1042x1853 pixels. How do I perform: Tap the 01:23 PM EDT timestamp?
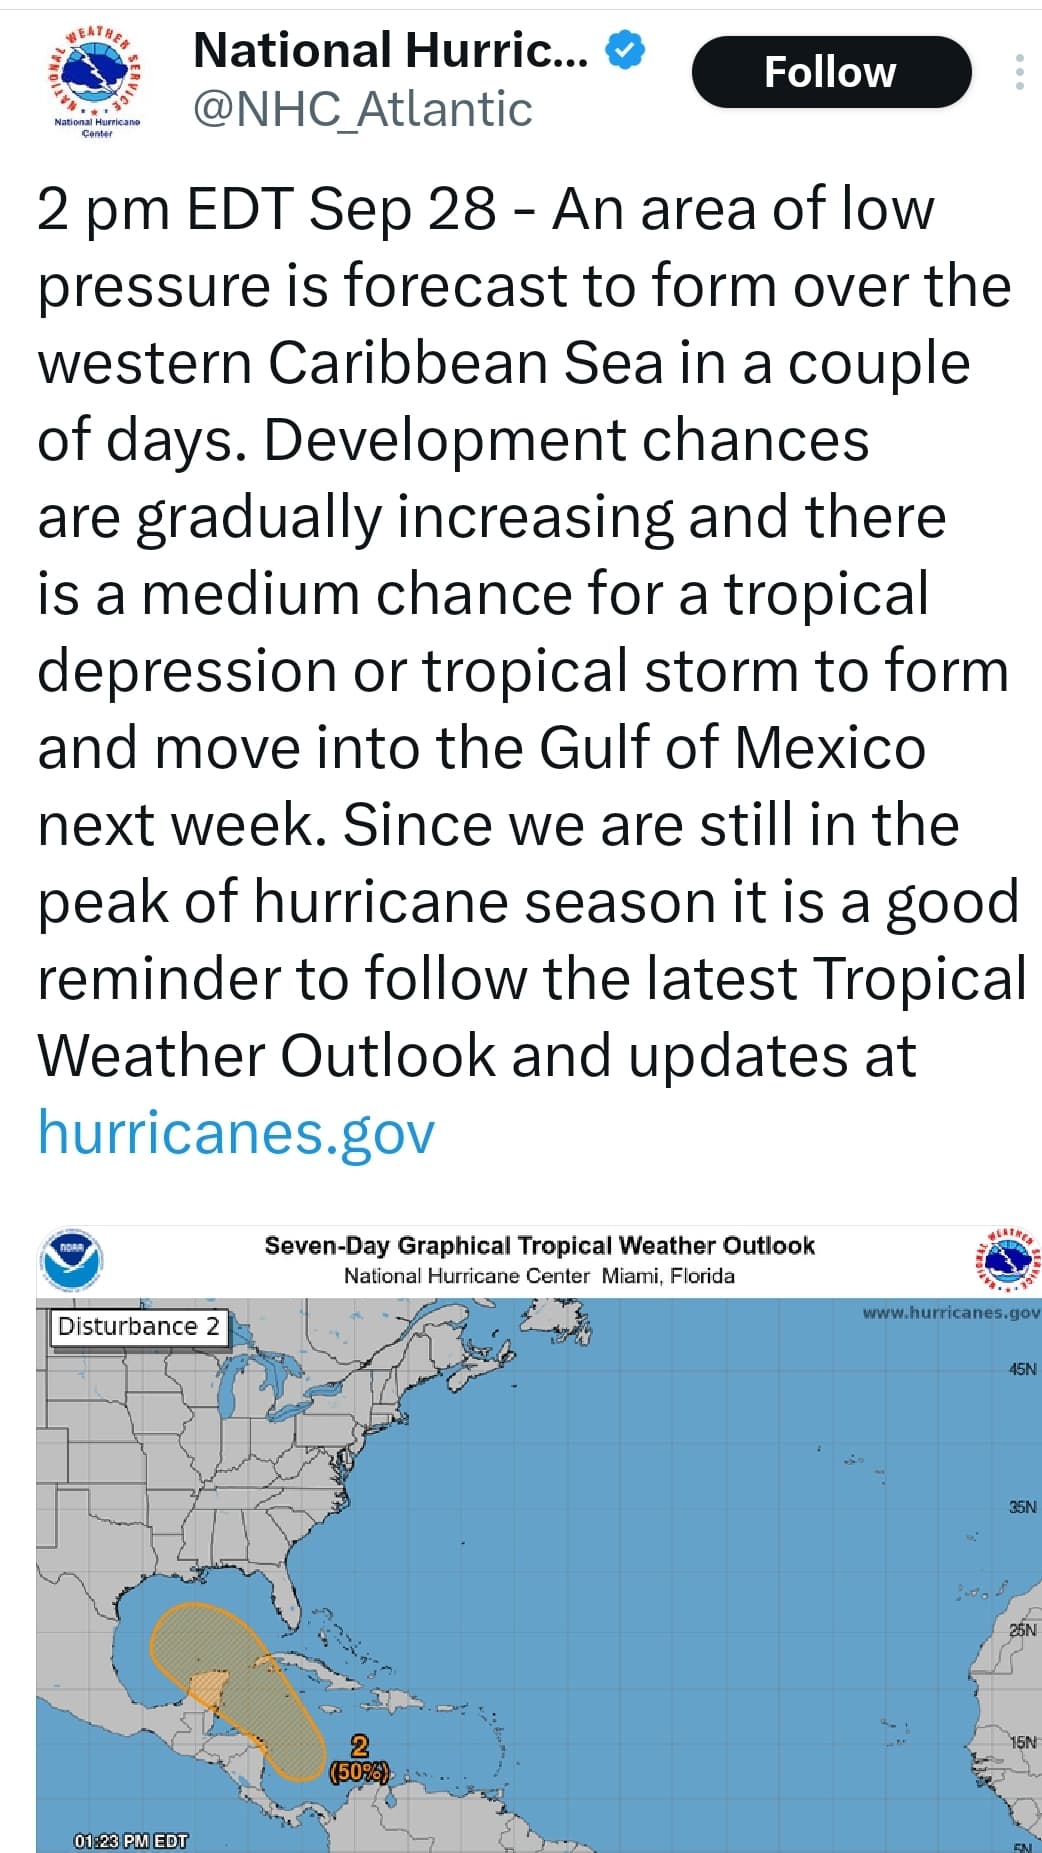130,1841
